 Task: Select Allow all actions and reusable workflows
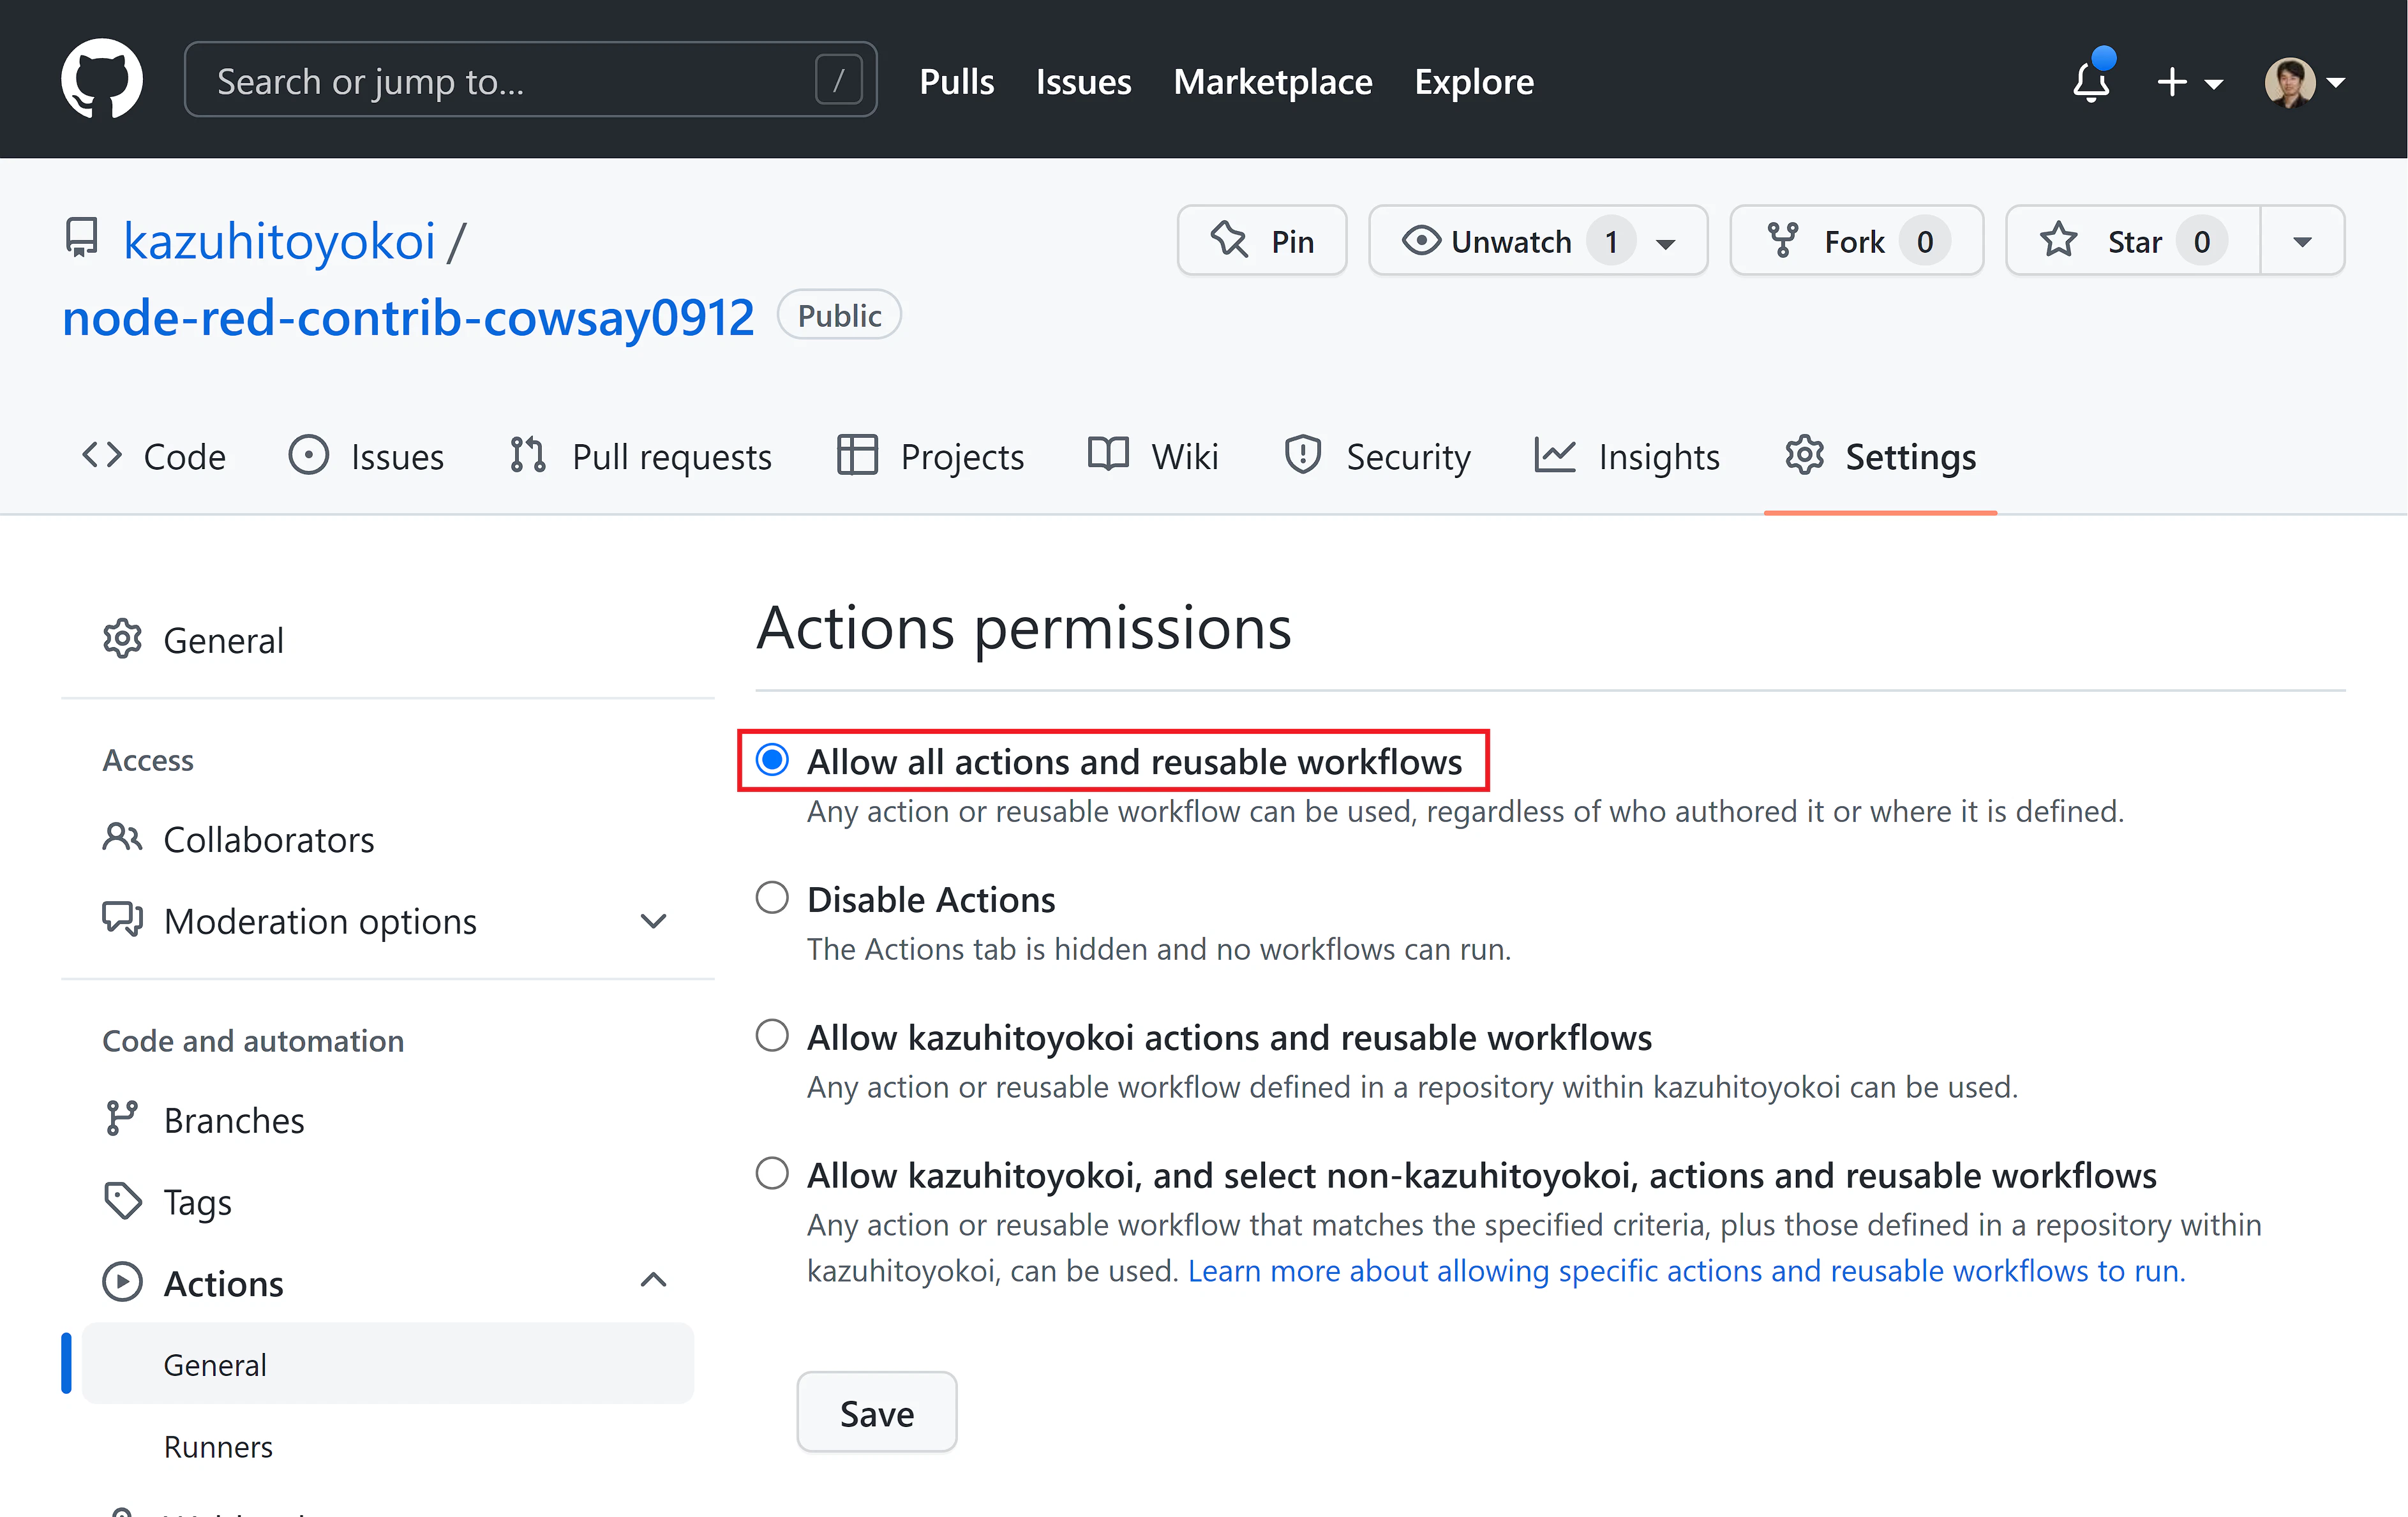(x=772, y=761)
